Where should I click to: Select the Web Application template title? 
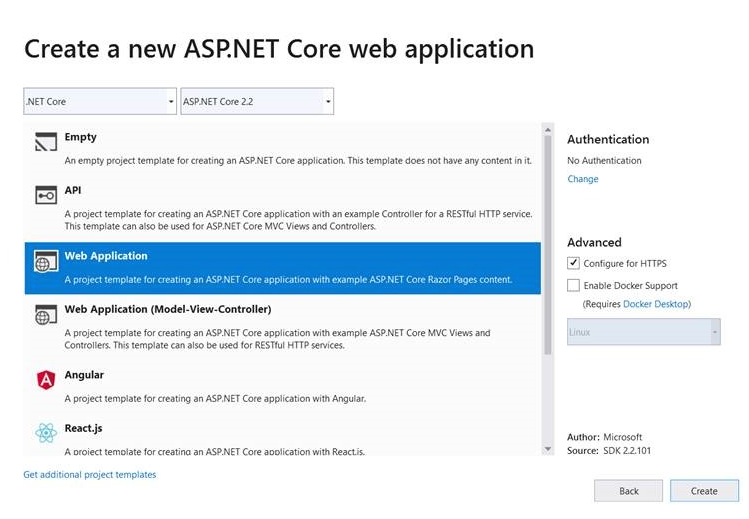coord(106,256)
